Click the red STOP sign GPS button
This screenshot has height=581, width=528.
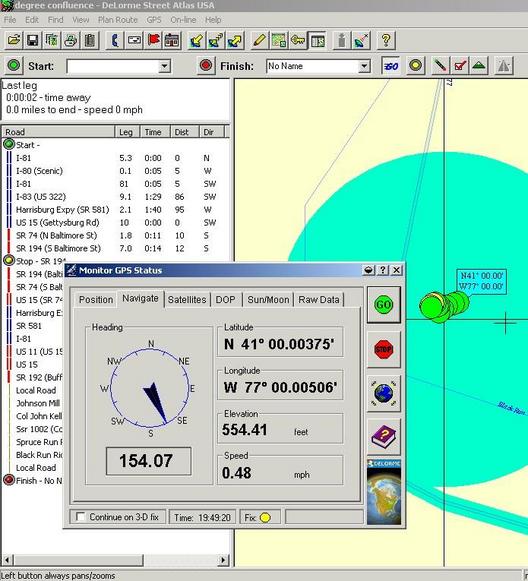[383, 349]
